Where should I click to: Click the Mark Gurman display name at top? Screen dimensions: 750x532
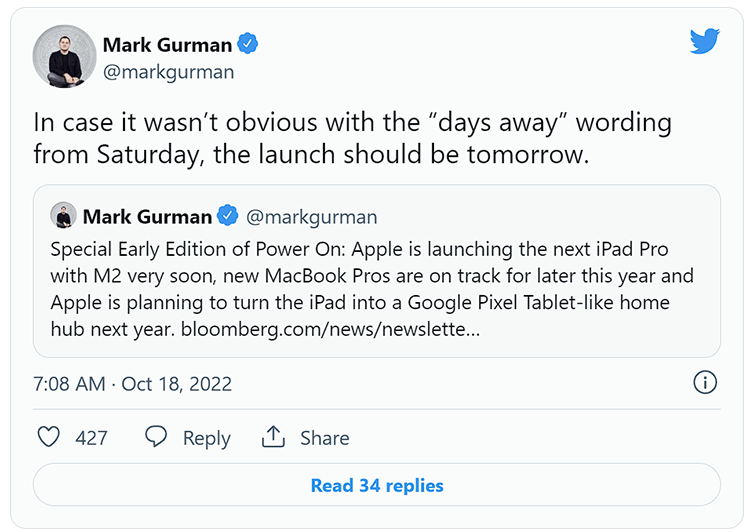(167, 45)
